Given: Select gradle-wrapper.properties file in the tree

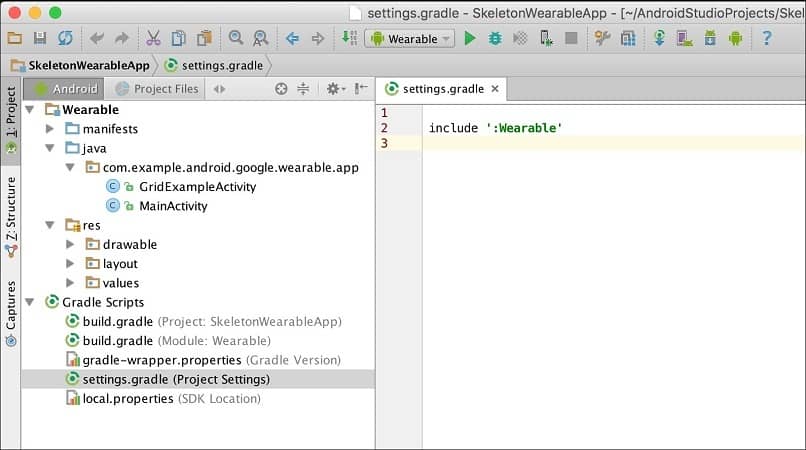Looking at the screenshot, I should (x=161, y=360).
